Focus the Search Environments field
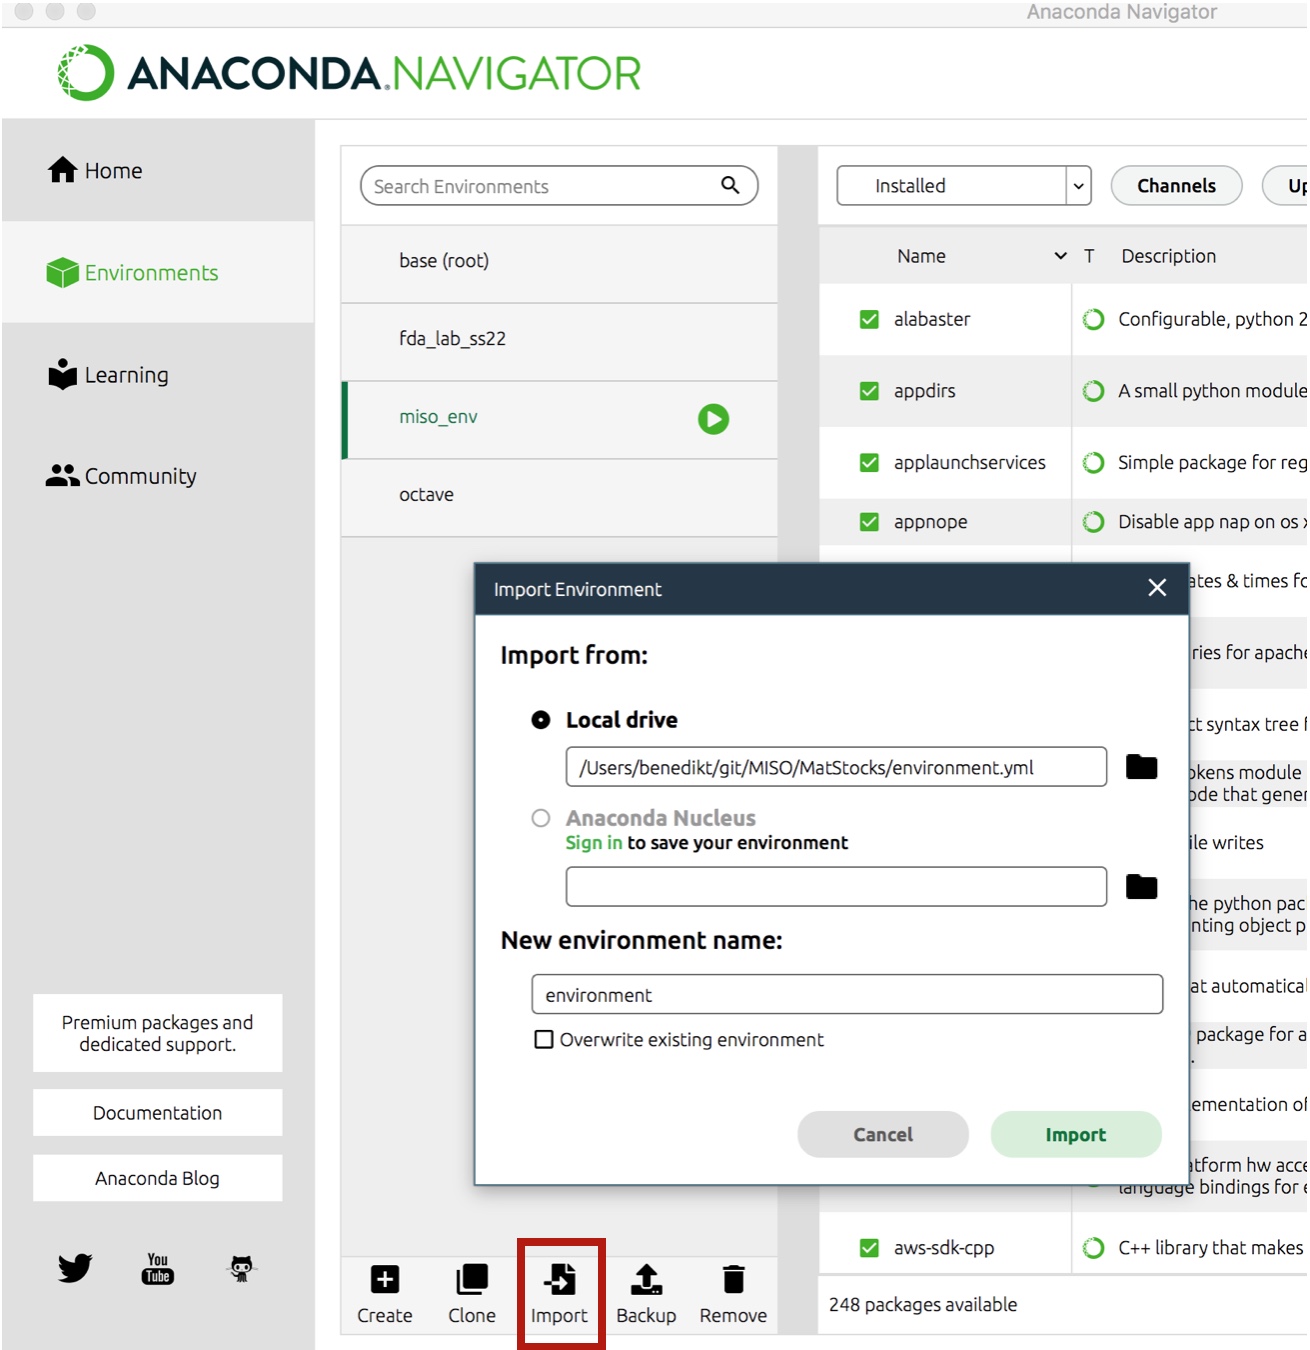 pos(559,186)
